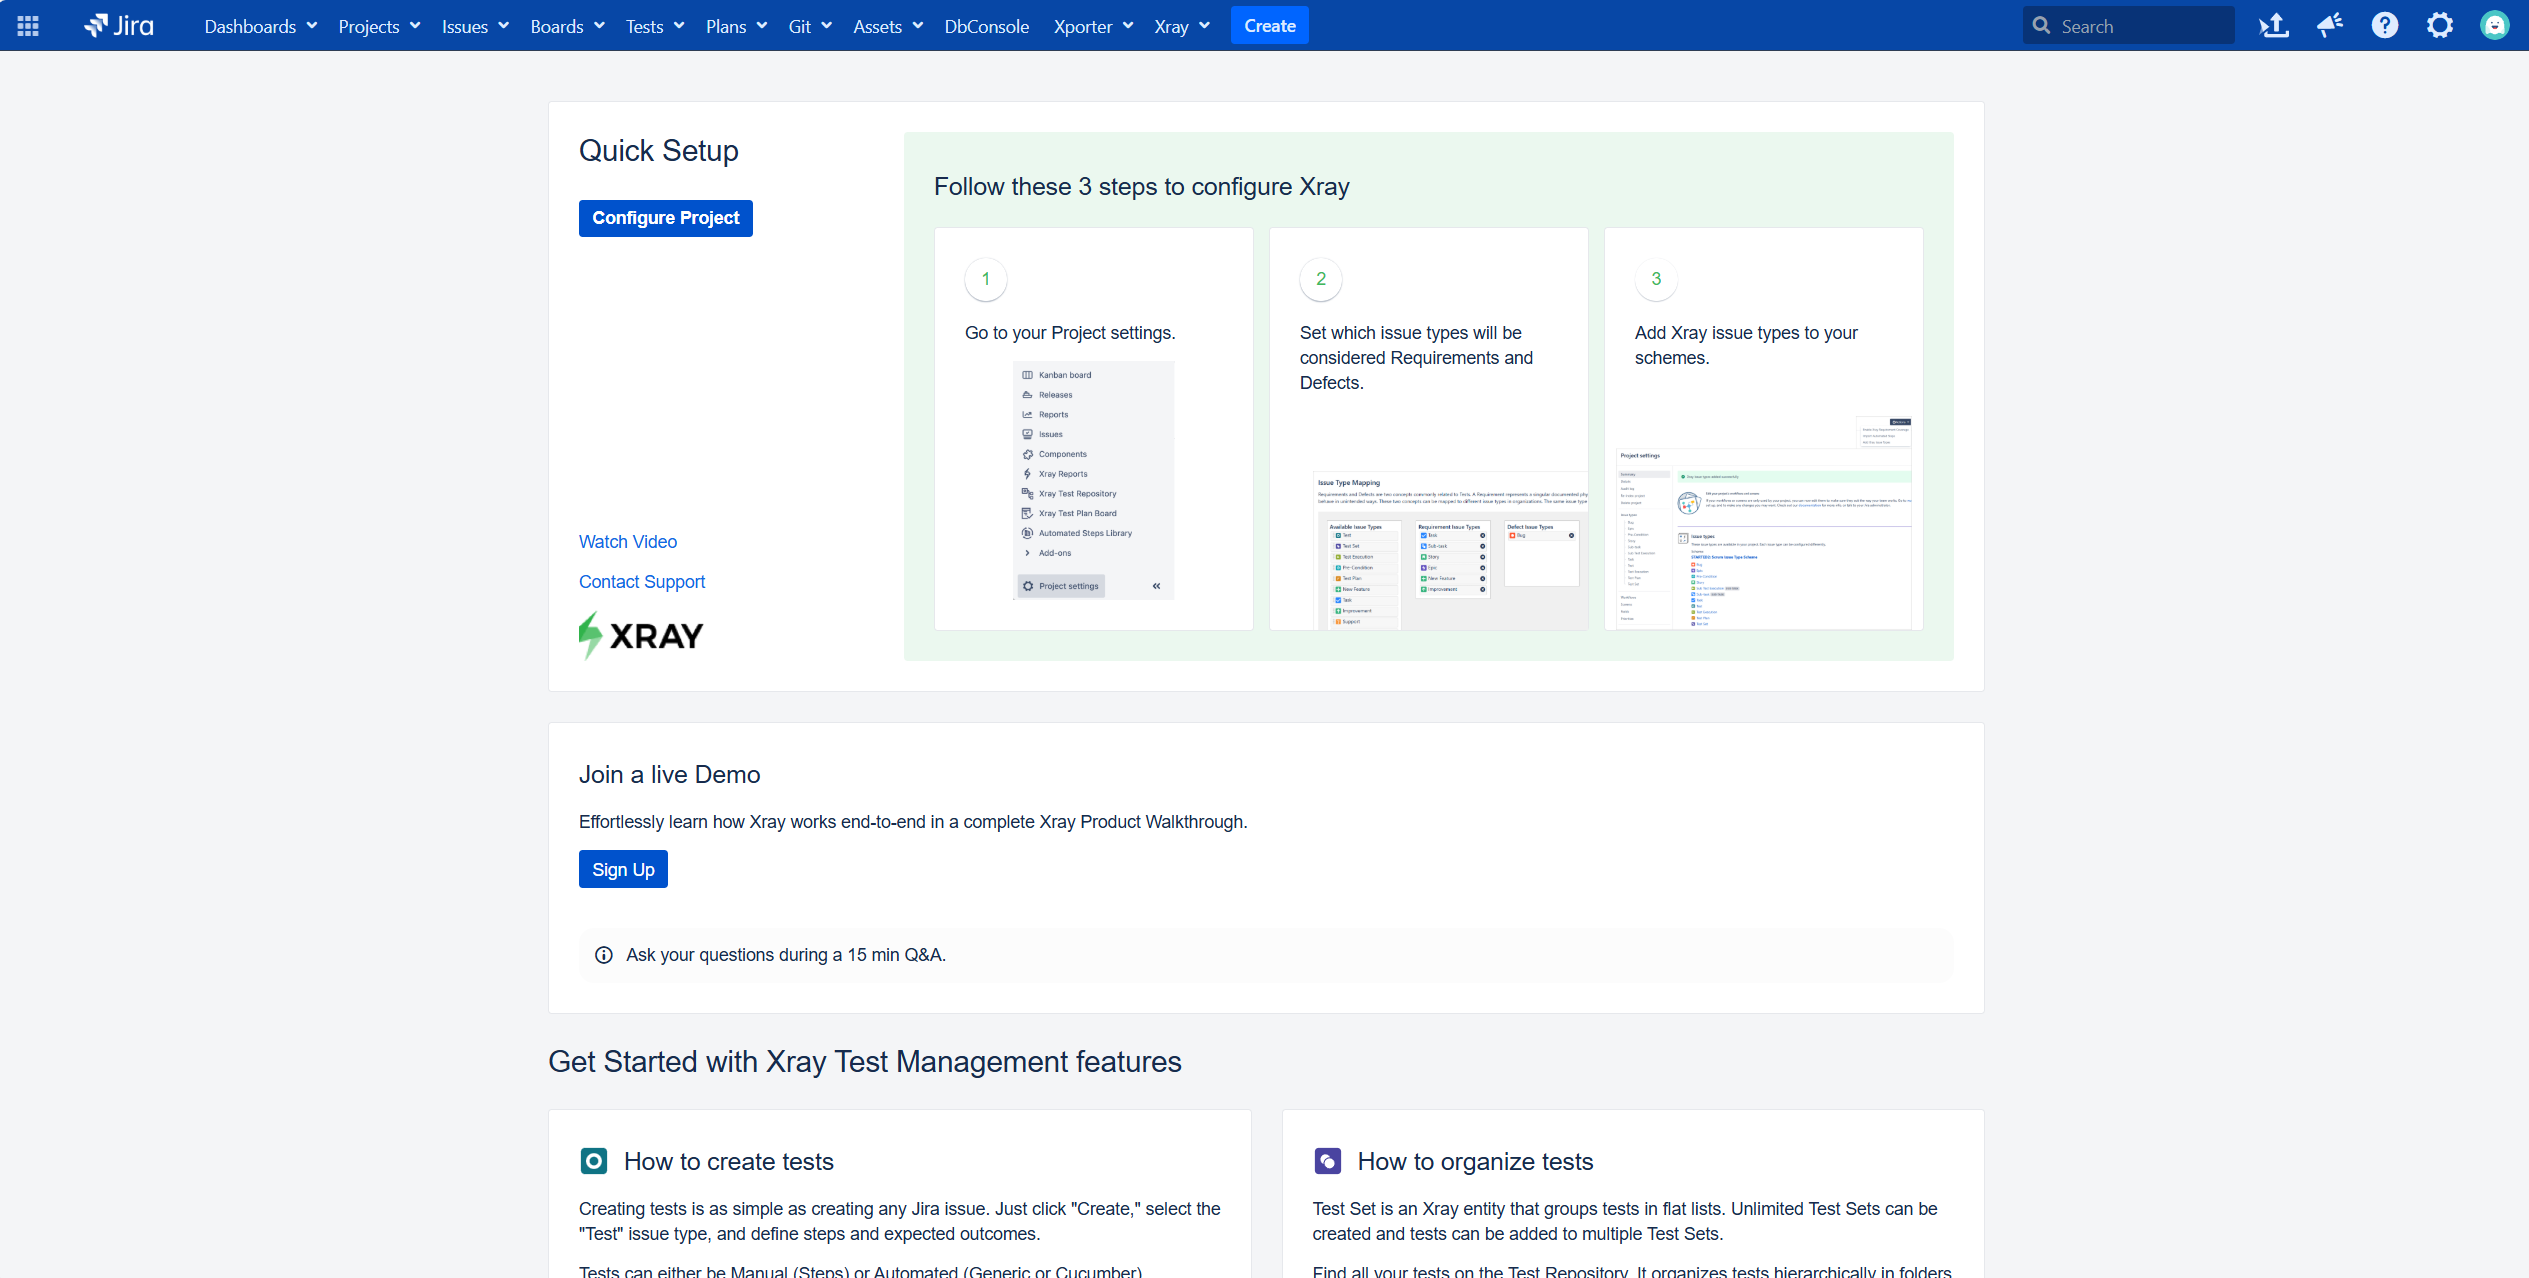Expand the Tests dropdown

pos(655,26)
